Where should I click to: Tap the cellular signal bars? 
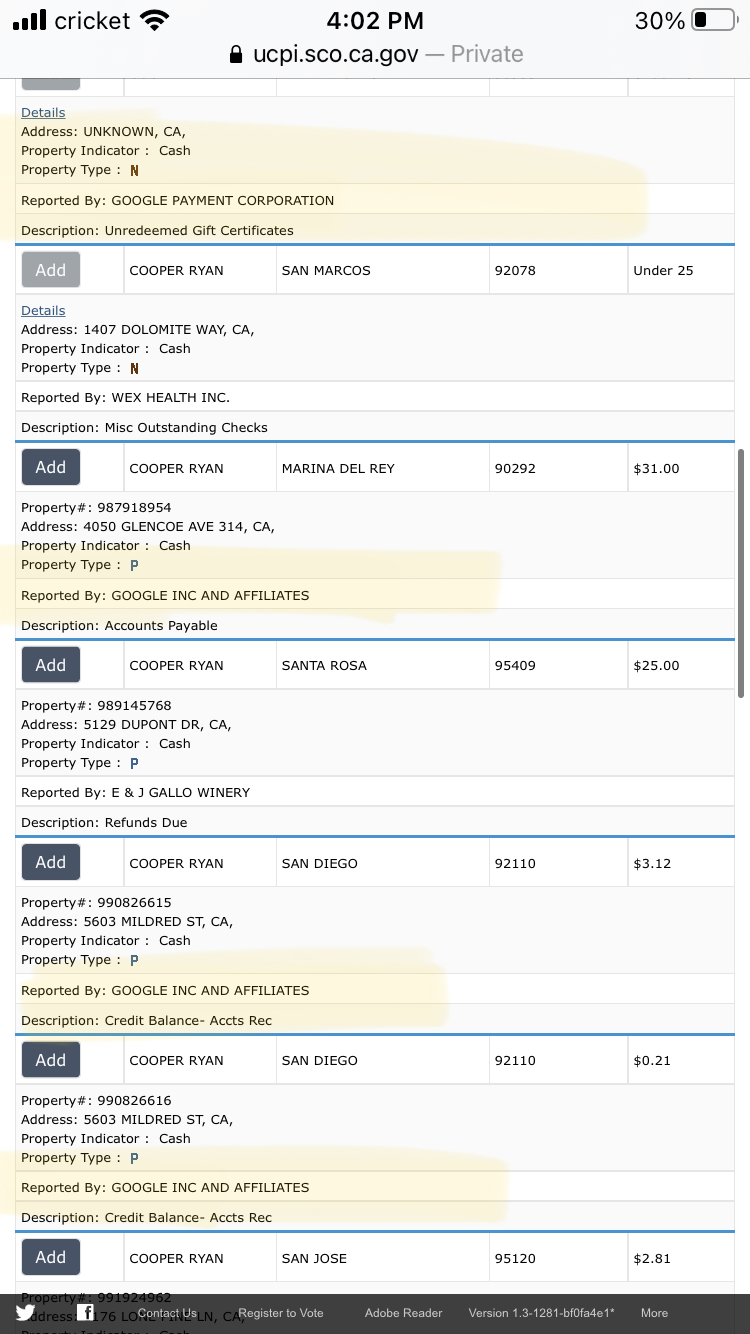click(x=29, y=20)
